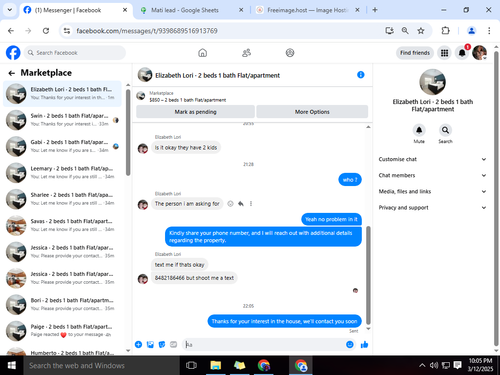The height and width of the screenshot is (375, 500).
Task: Switch to Mati lead Google Sheets tab
Action: [x=191, y=10]
